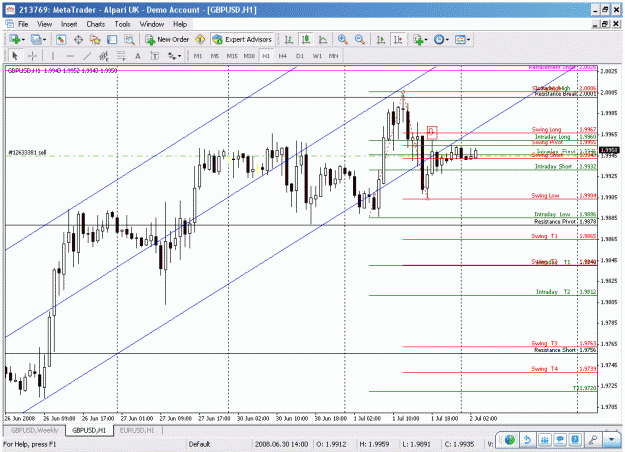Open the Profiles icon

(36, 39)
